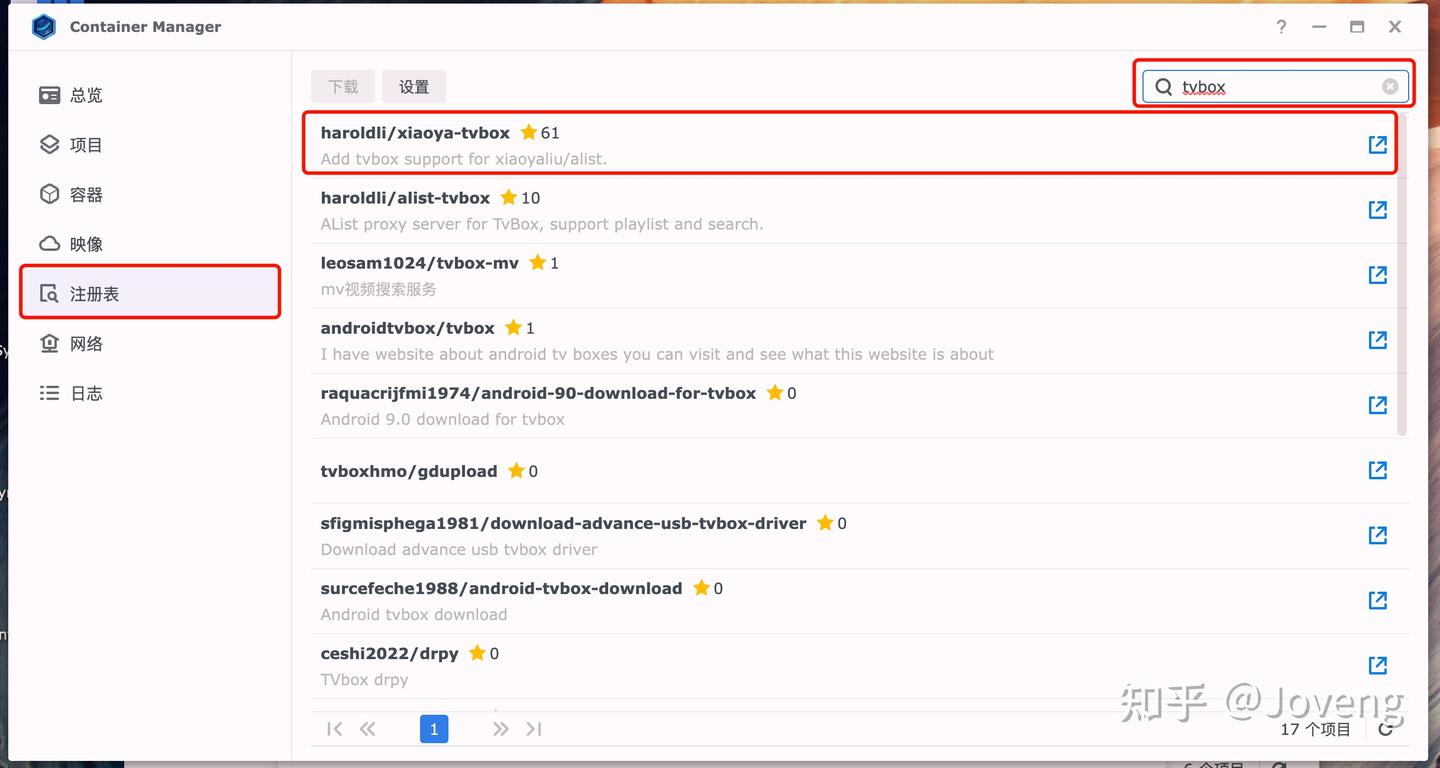The width and height of the screenshot is (1440, 768).
Task: Jump to the first results page
Action: point(335,729)
